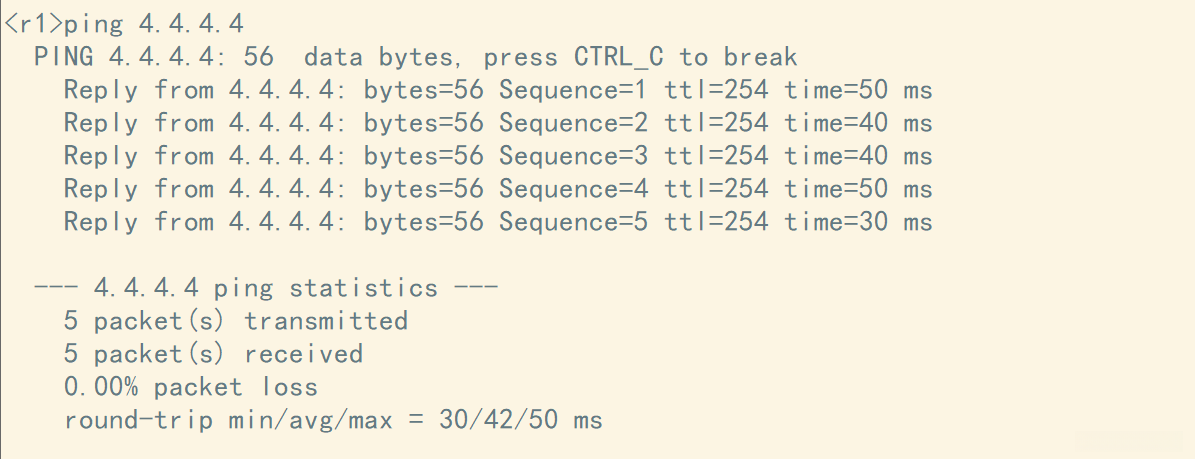Select the "0.00% packet loss" line
This screenshot has width=1195, height=459.
coord(191,387)
